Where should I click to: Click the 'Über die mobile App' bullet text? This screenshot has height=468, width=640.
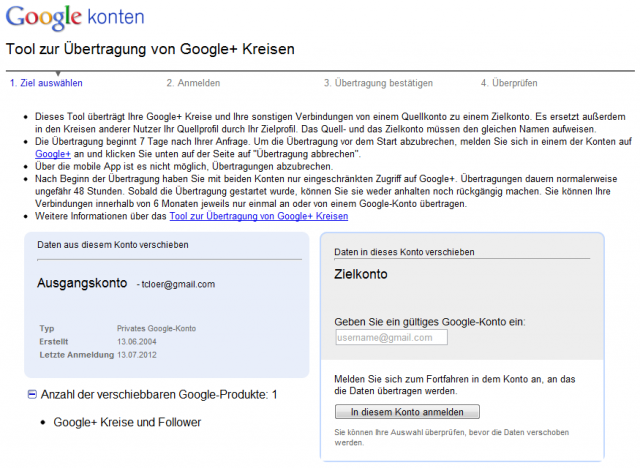point(184,166)
